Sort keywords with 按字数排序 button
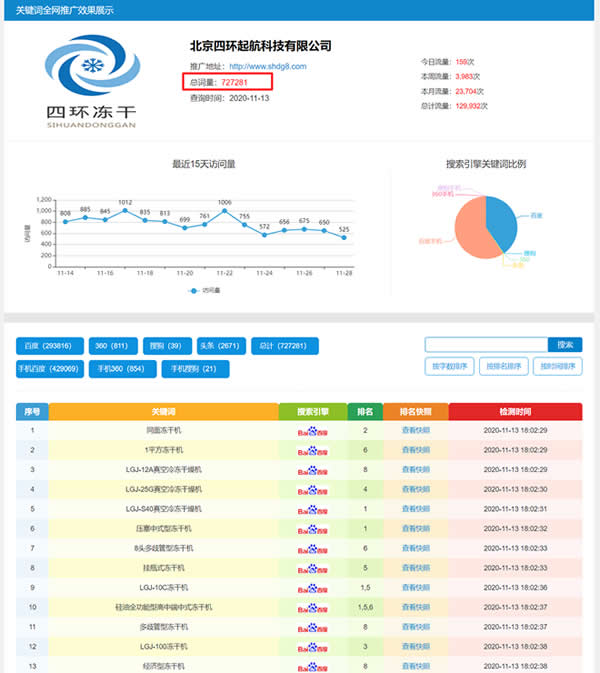 click(449, 367)
